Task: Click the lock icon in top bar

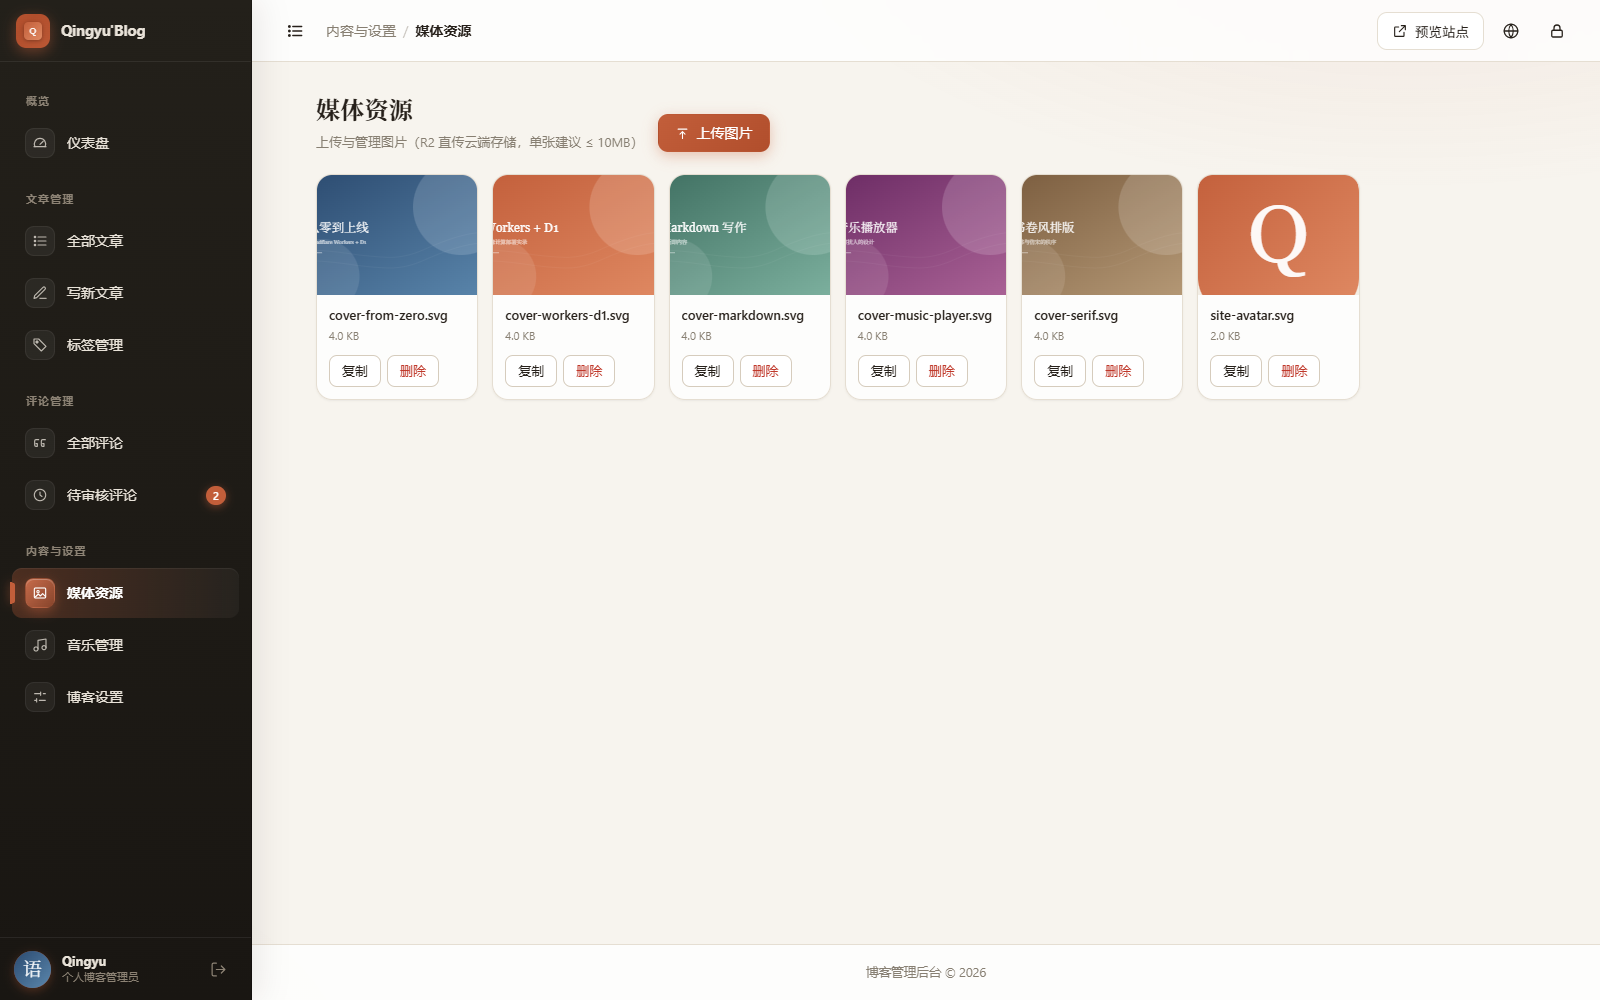Action: tap(1557, 31)
